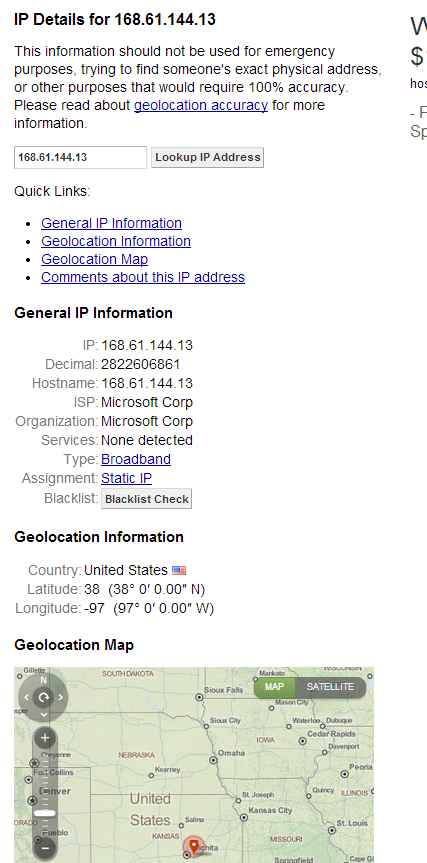
Task: Open the Static IP assignment link
Action: [x=127, y=478]
